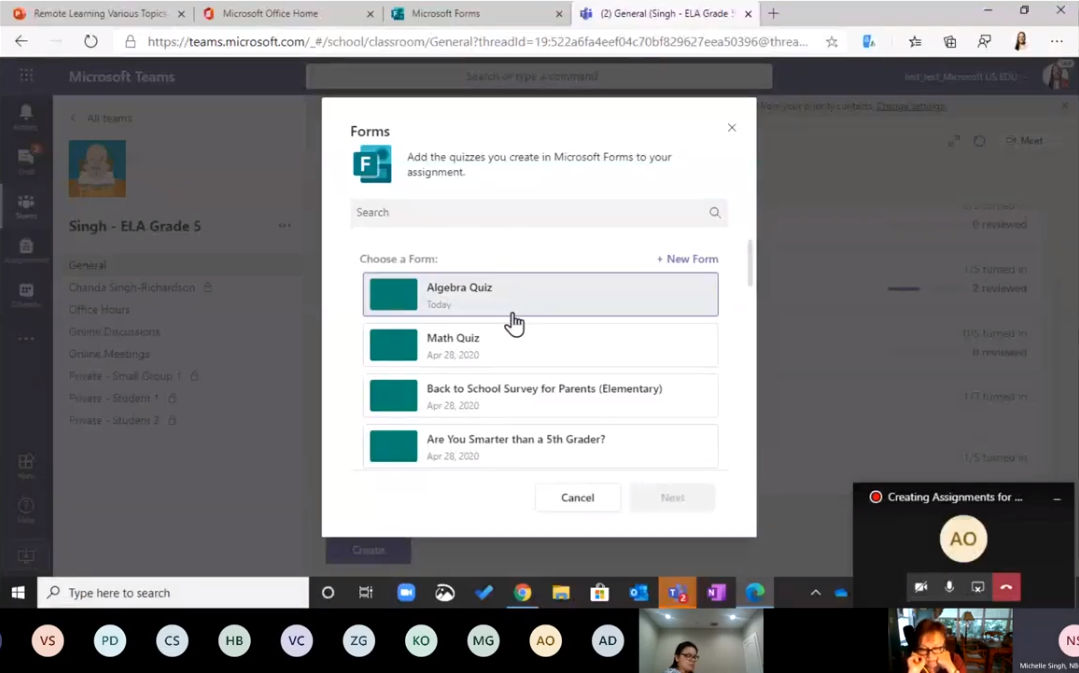Image resolution: width=1079 pixels, height=673 pixels.
Task: Pick Back to School Survey for Parents
Action: coord(540,396)
